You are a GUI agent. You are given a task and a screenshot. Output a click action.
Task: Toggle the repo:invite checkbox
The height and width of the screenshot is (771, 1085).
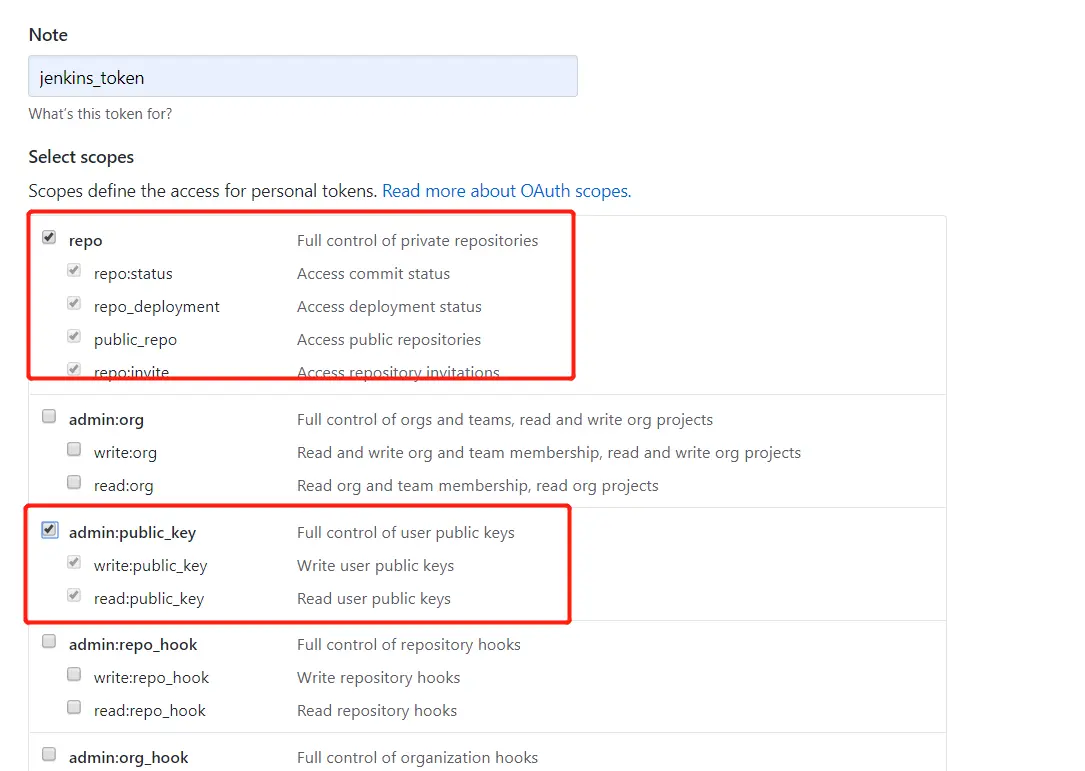74,369
